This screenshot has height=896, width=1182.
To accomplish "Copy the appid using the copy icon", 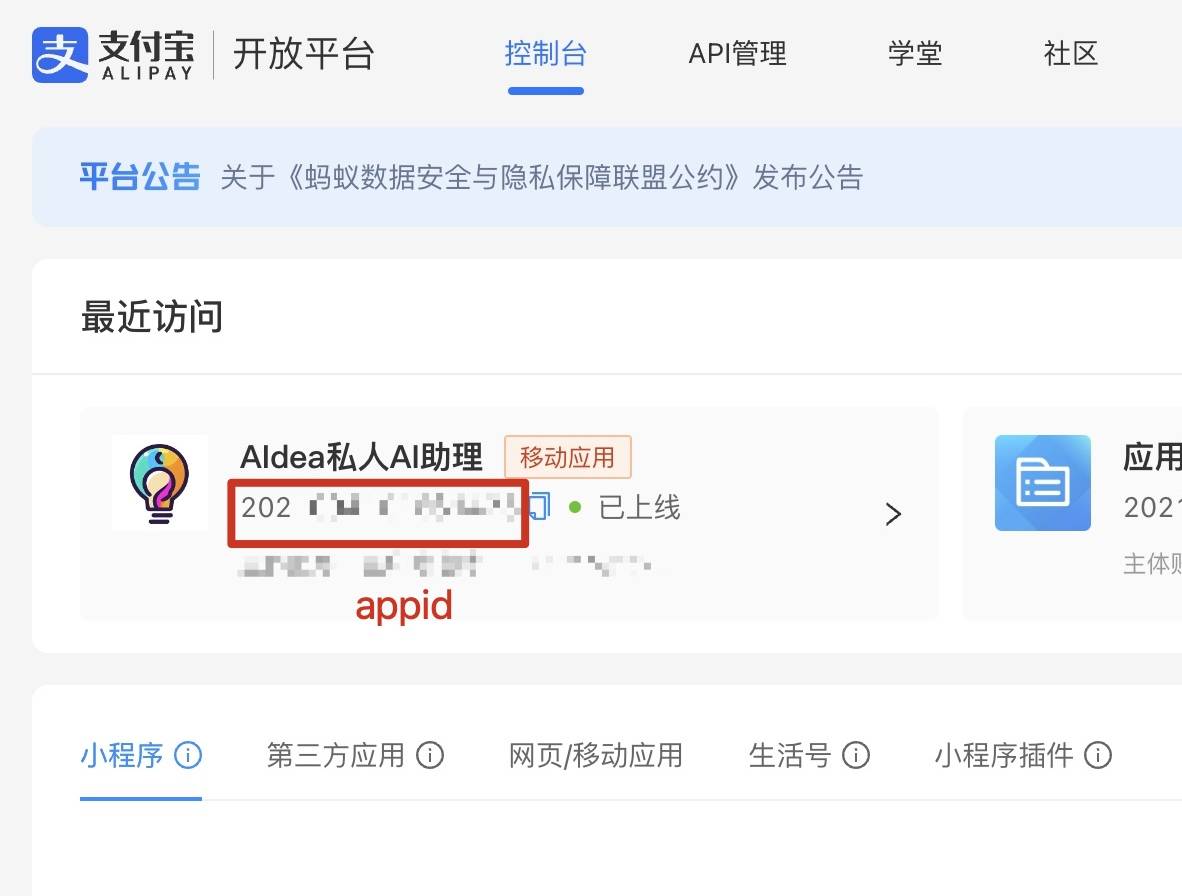I will point(538,506).
